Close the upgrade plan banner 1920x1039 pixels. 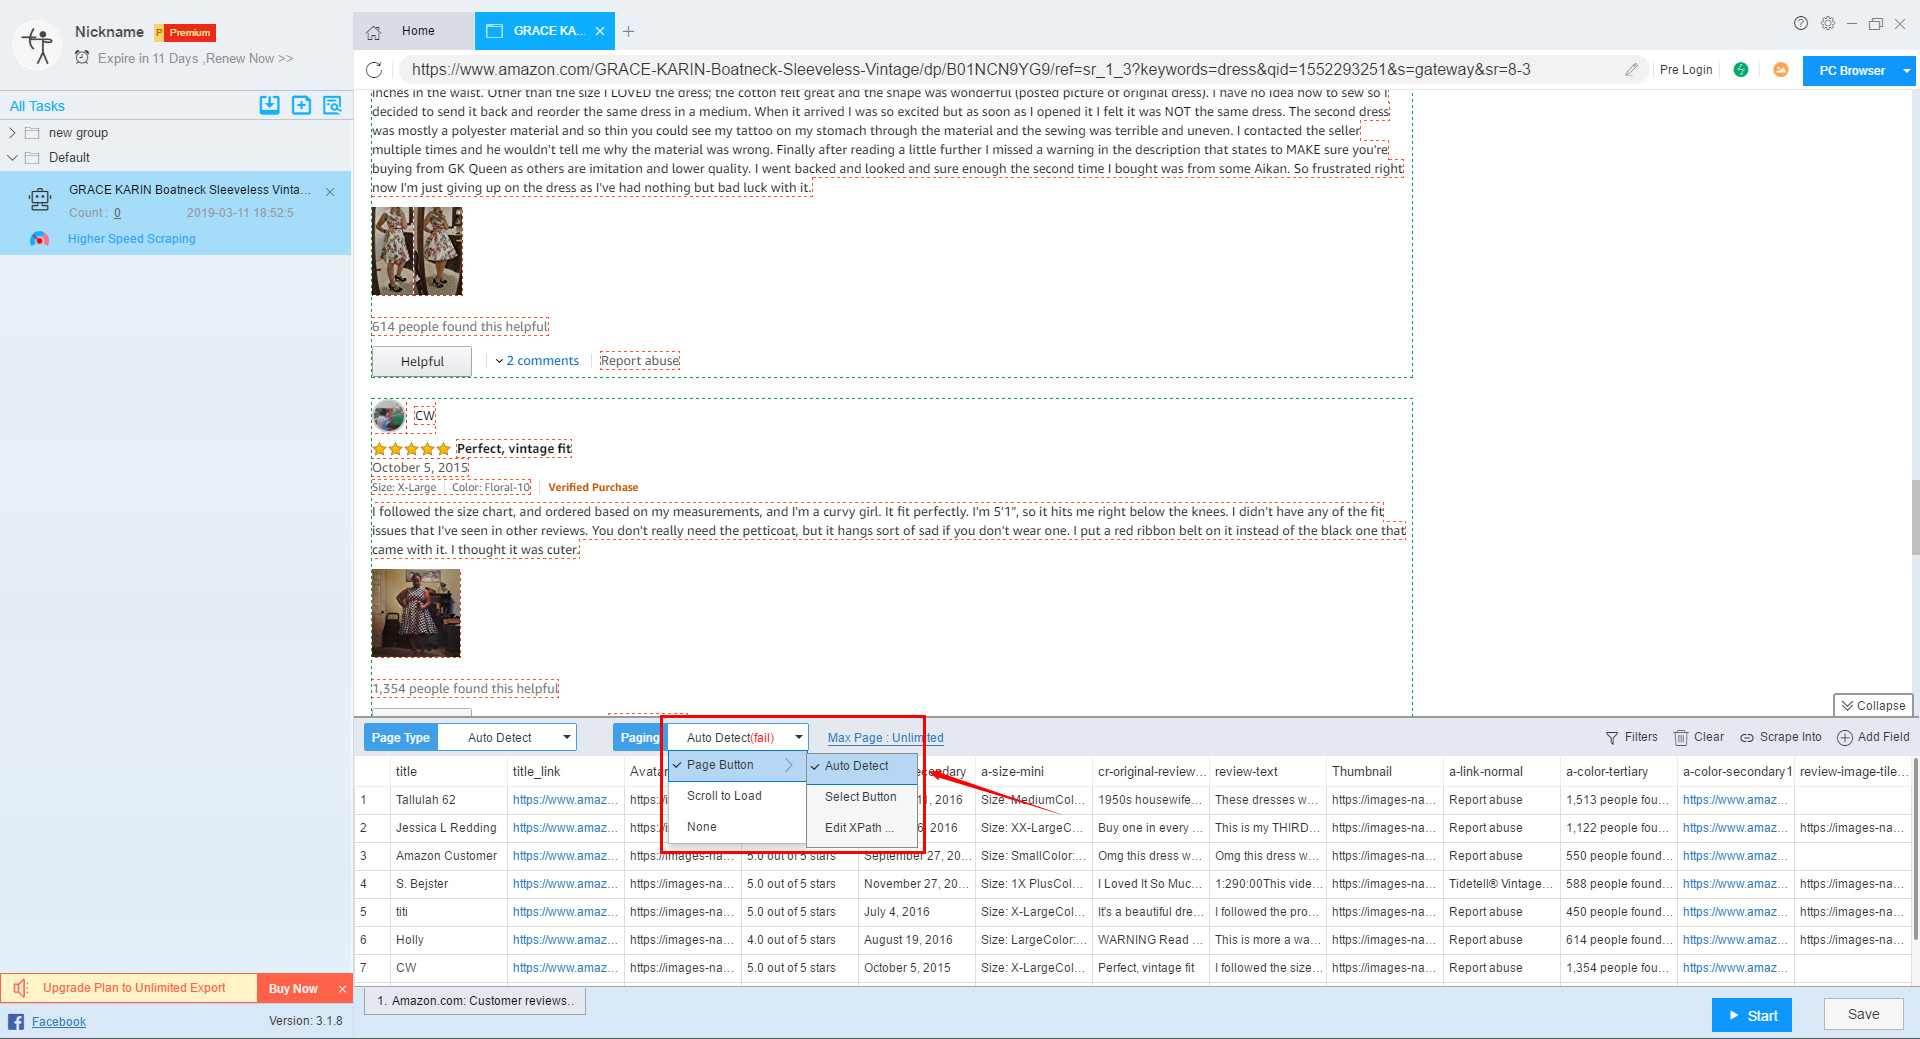click(x=342, y=989)
